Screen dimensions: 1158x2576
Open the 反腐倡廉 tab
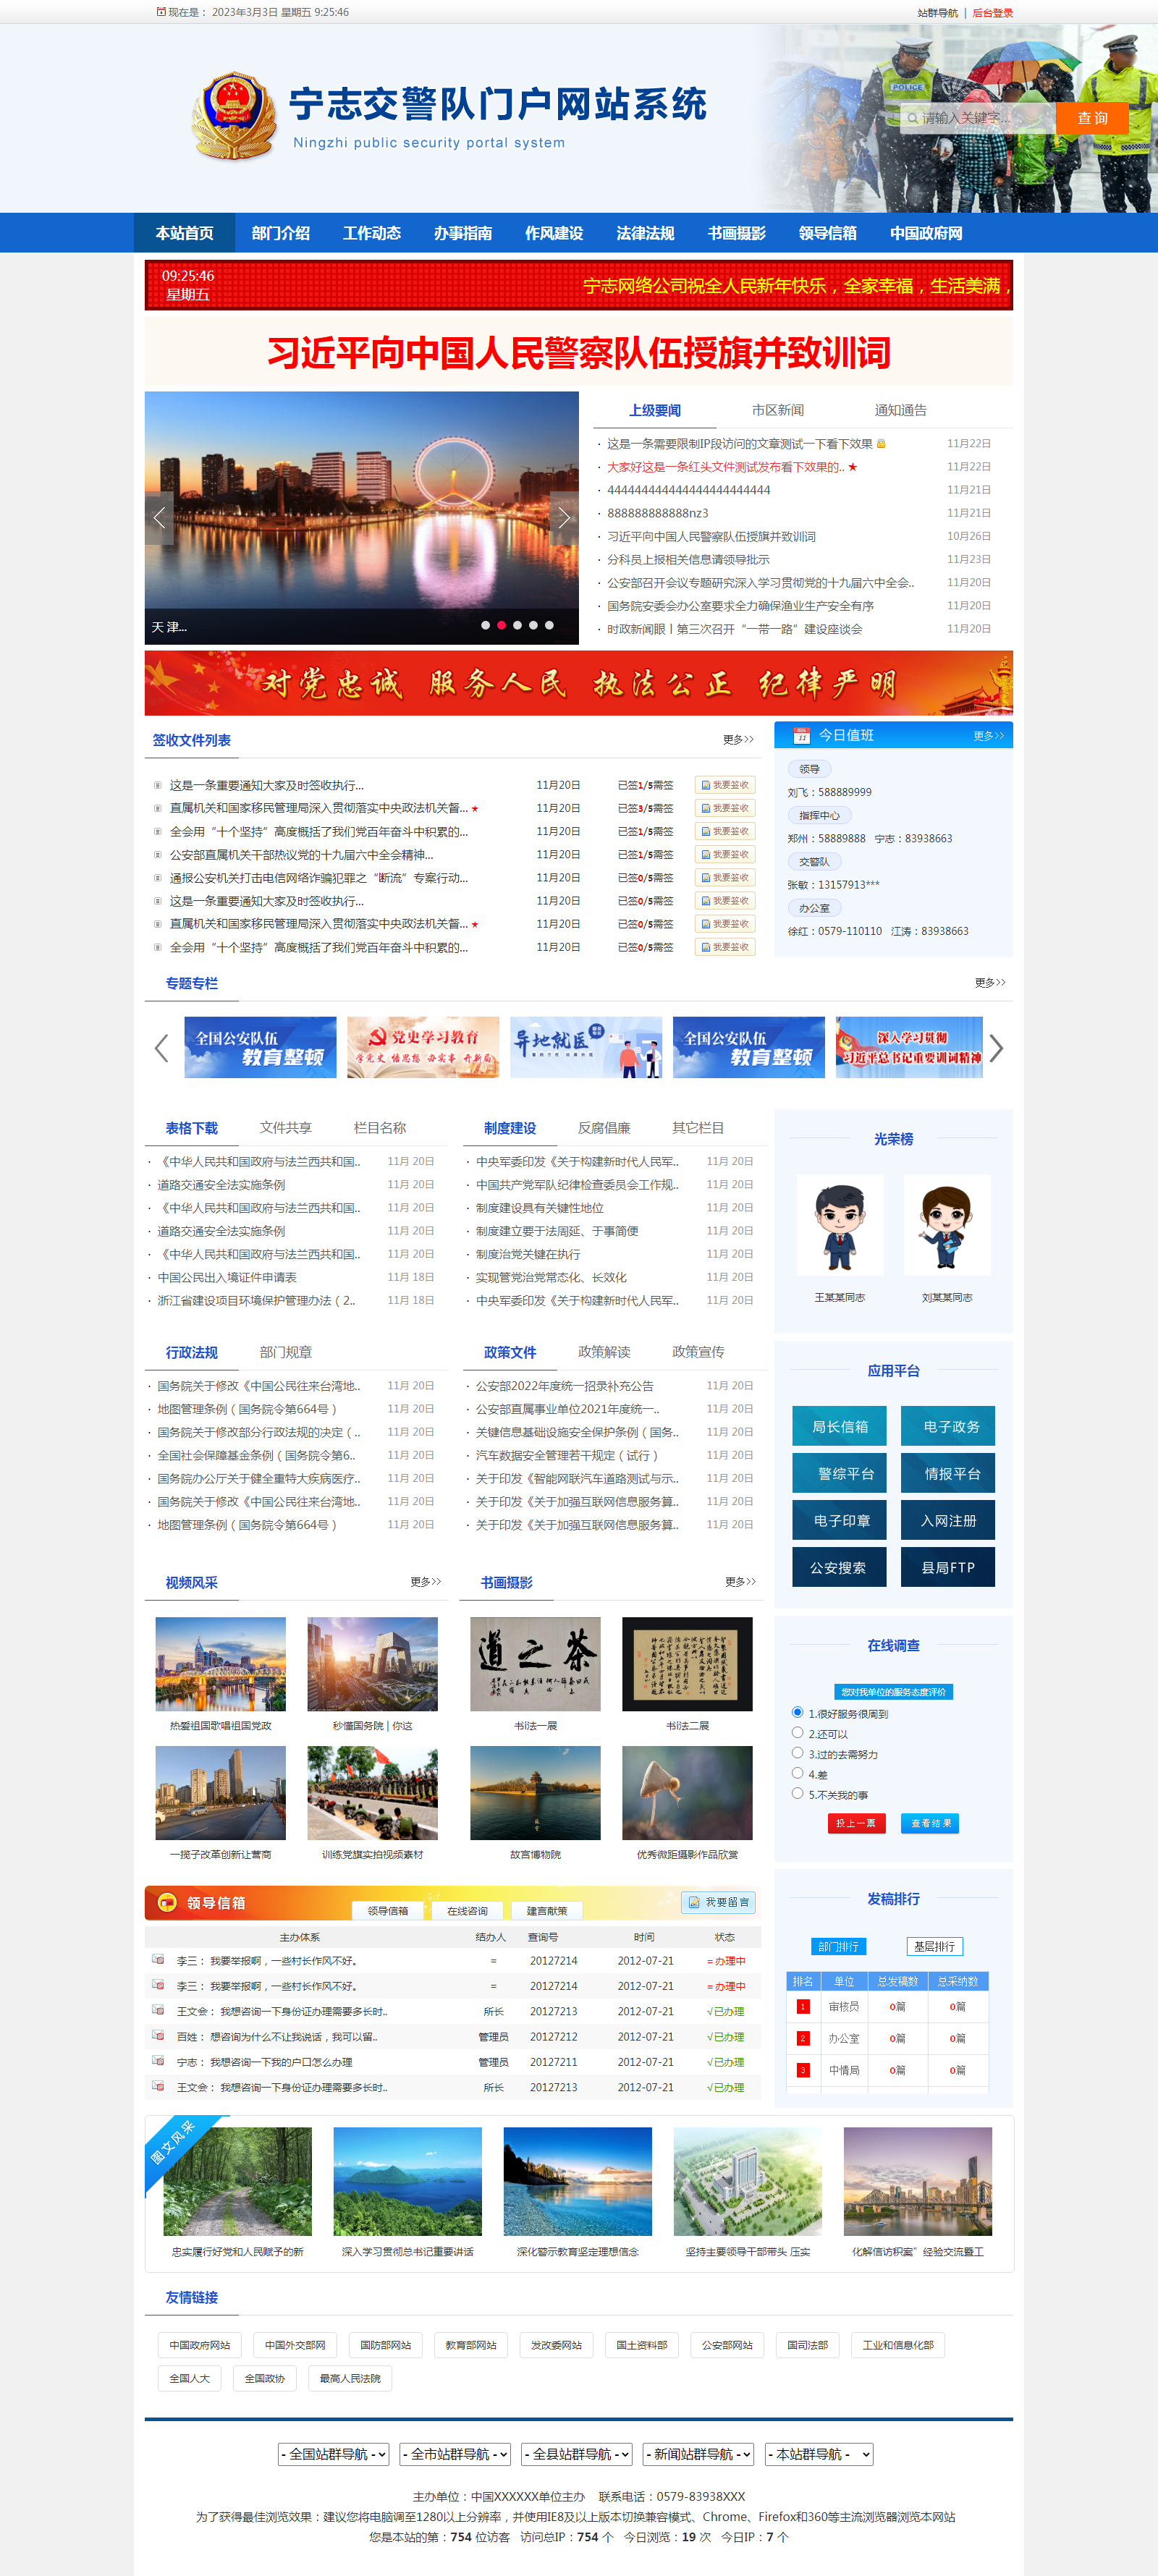point(604,1128)
